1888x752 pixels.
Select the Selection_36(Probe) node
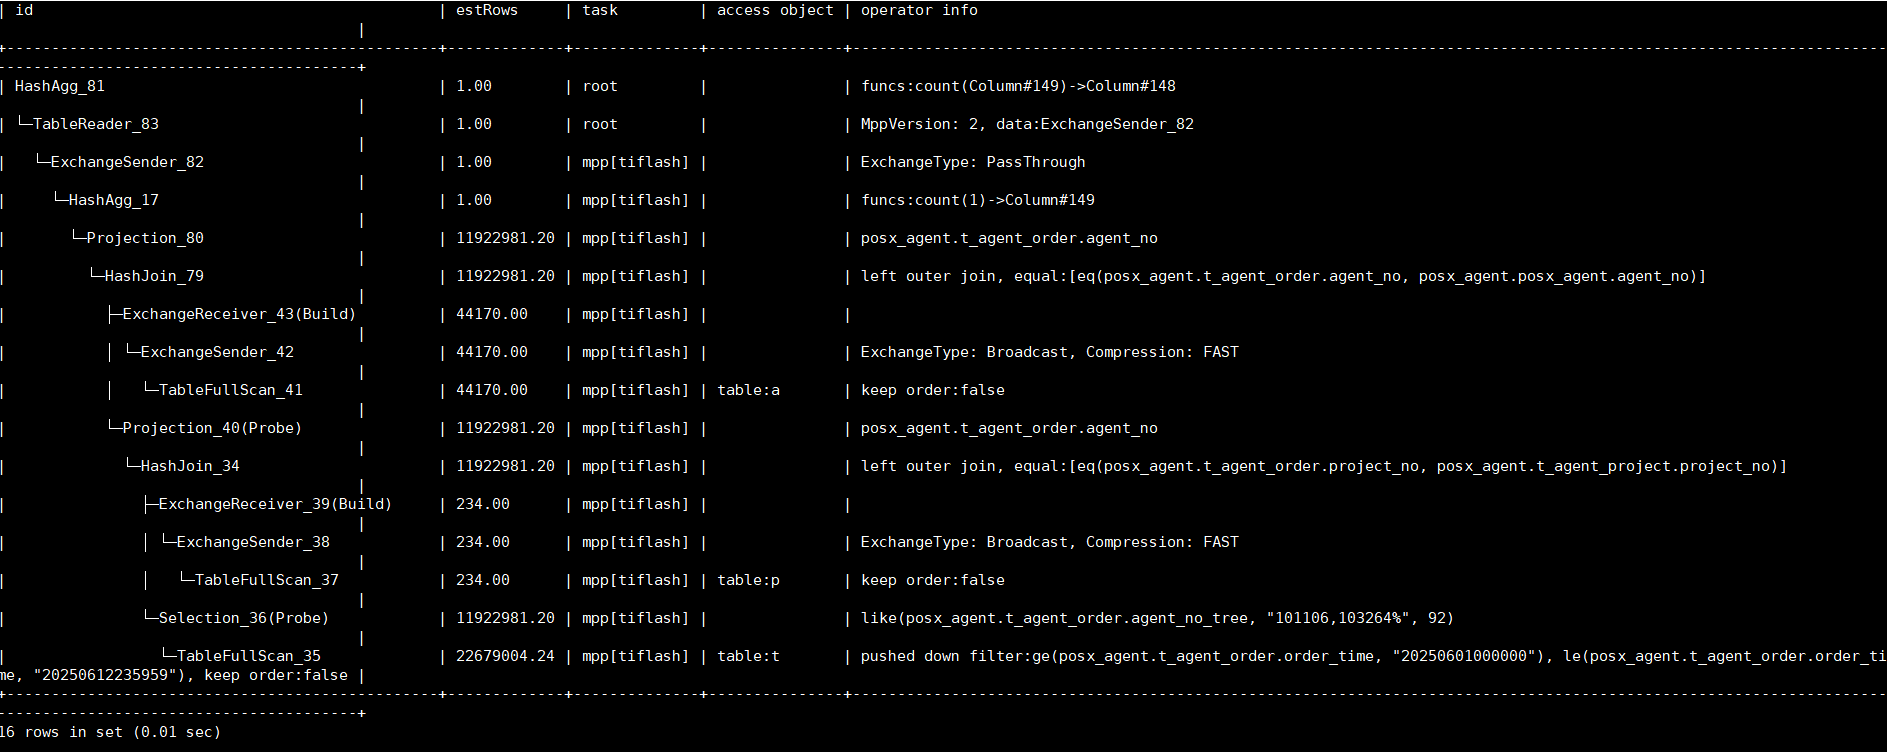244,618
